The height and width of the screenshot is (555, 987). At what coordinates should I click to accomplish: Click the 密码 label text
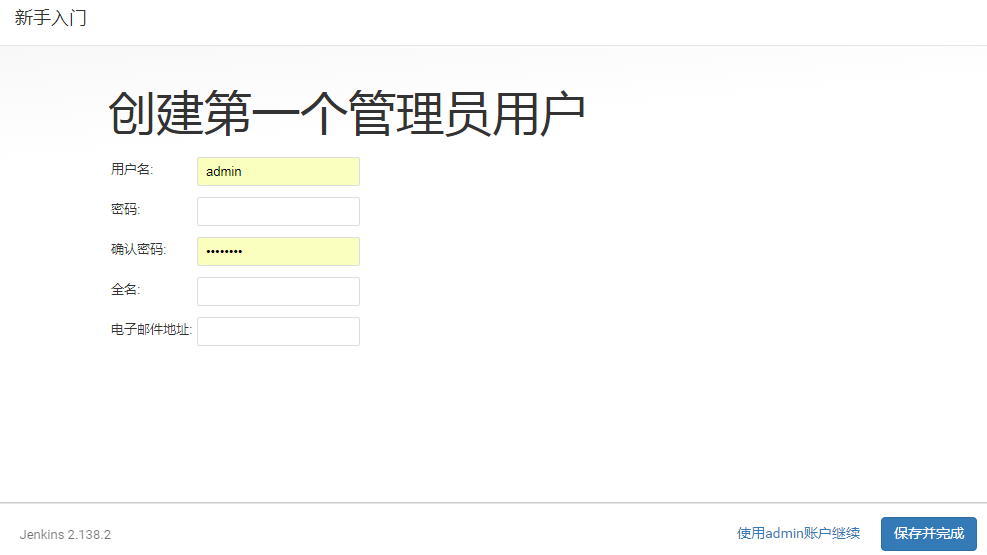pyautogui.click(x=125, y=209)
